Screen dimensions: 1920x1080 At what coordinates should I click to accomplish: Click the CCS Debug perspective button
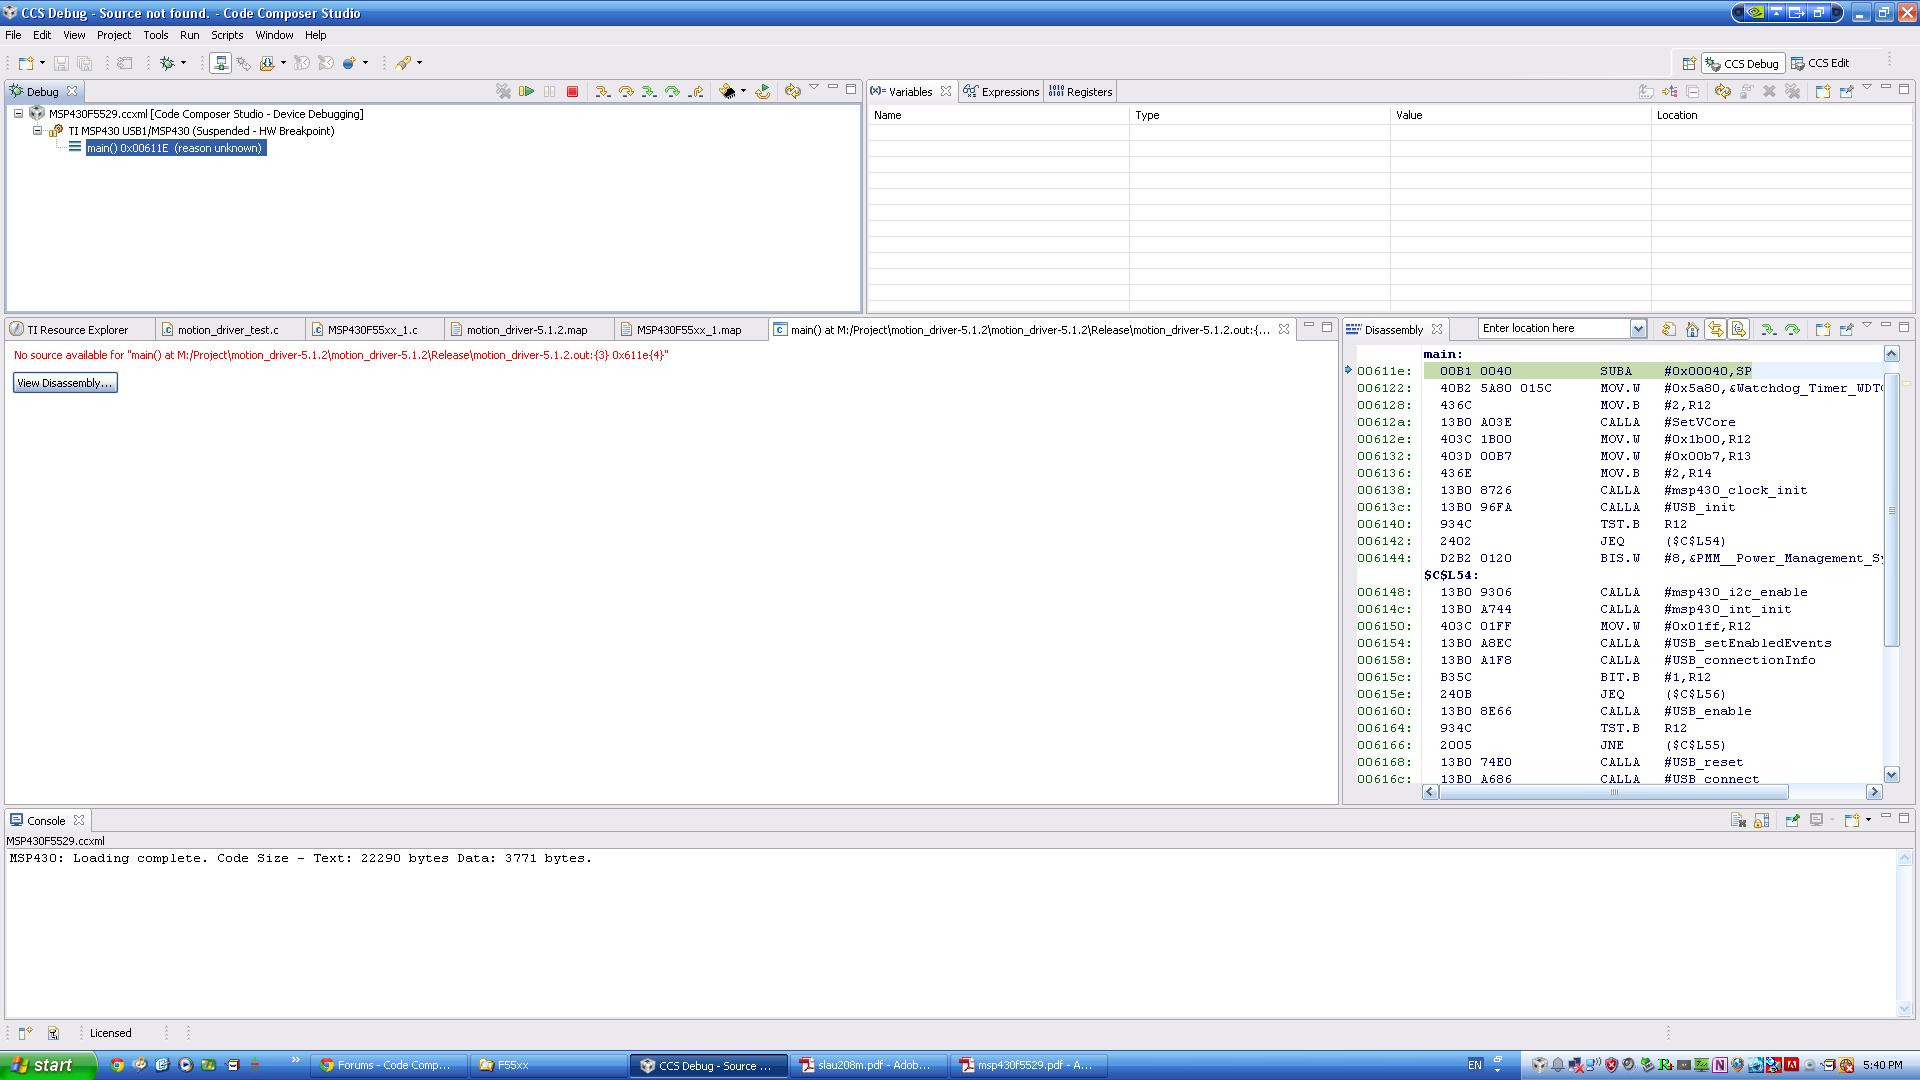1742,63
